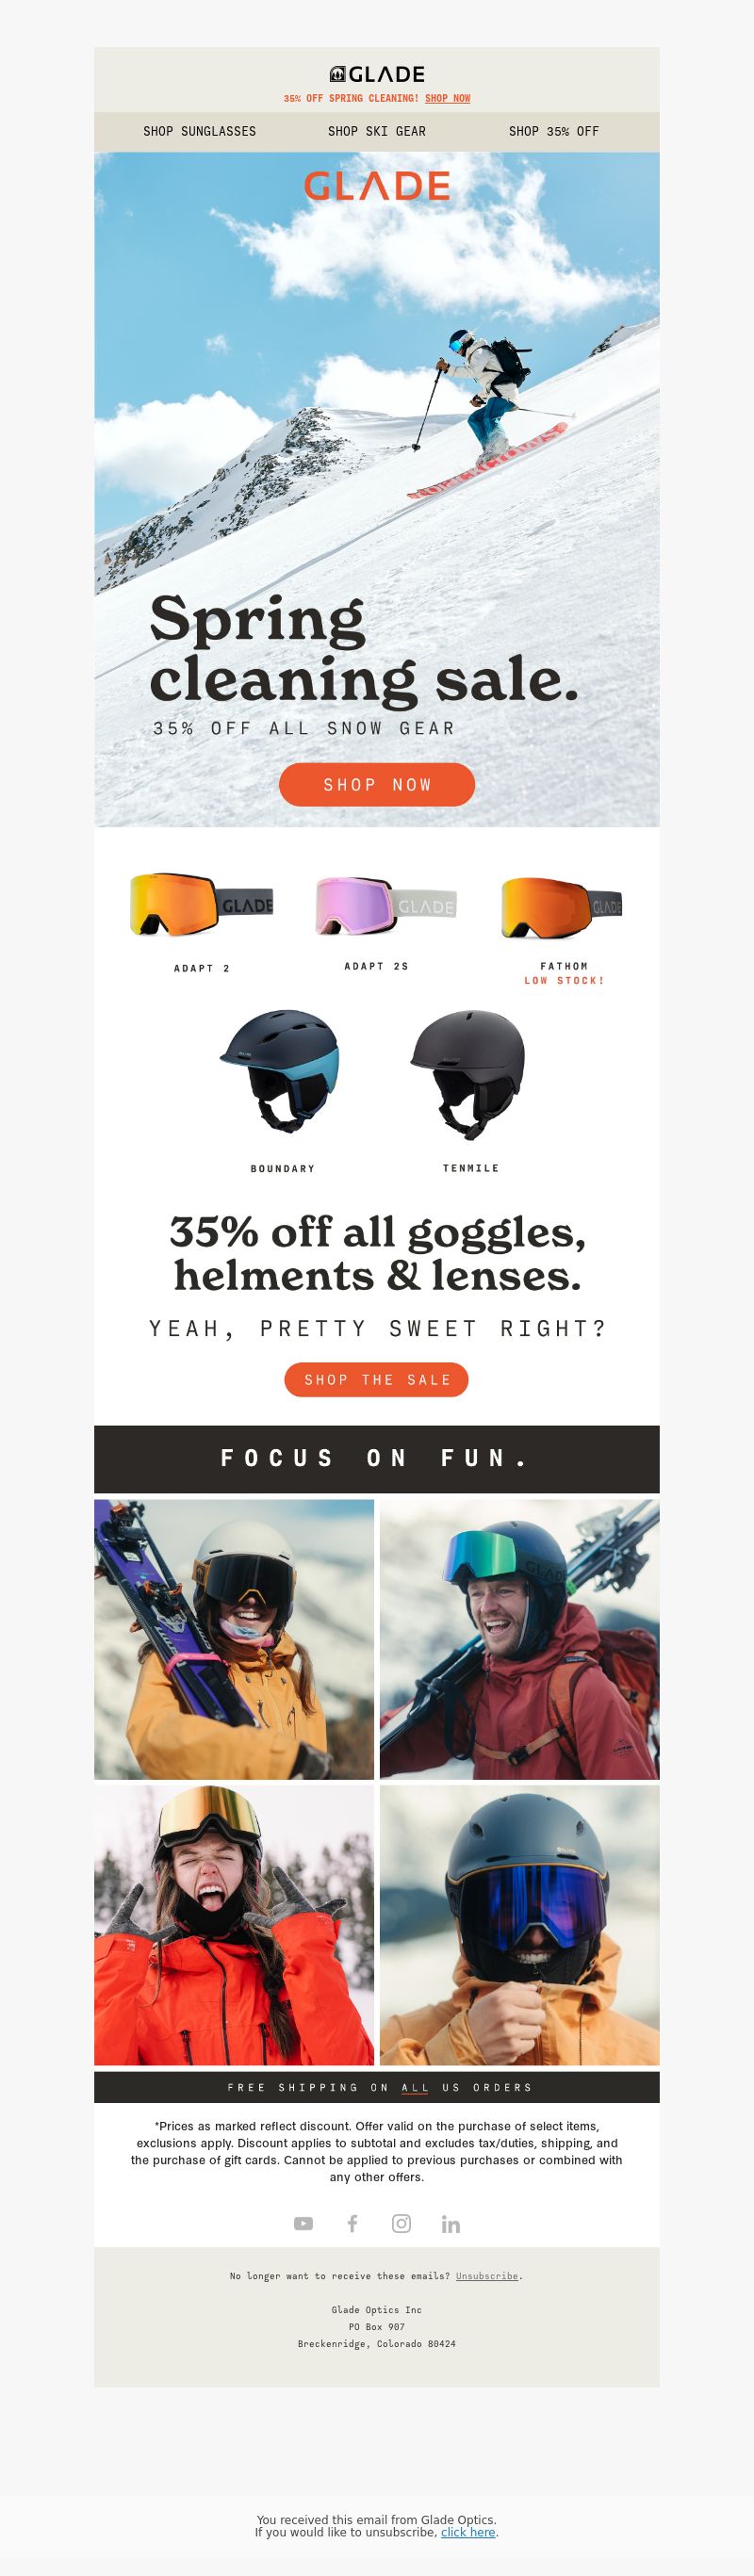This screenshot has height=2576, width=754.
Task: Choose the black Tenmile helmet
Action: click(x=467, y=1074)
